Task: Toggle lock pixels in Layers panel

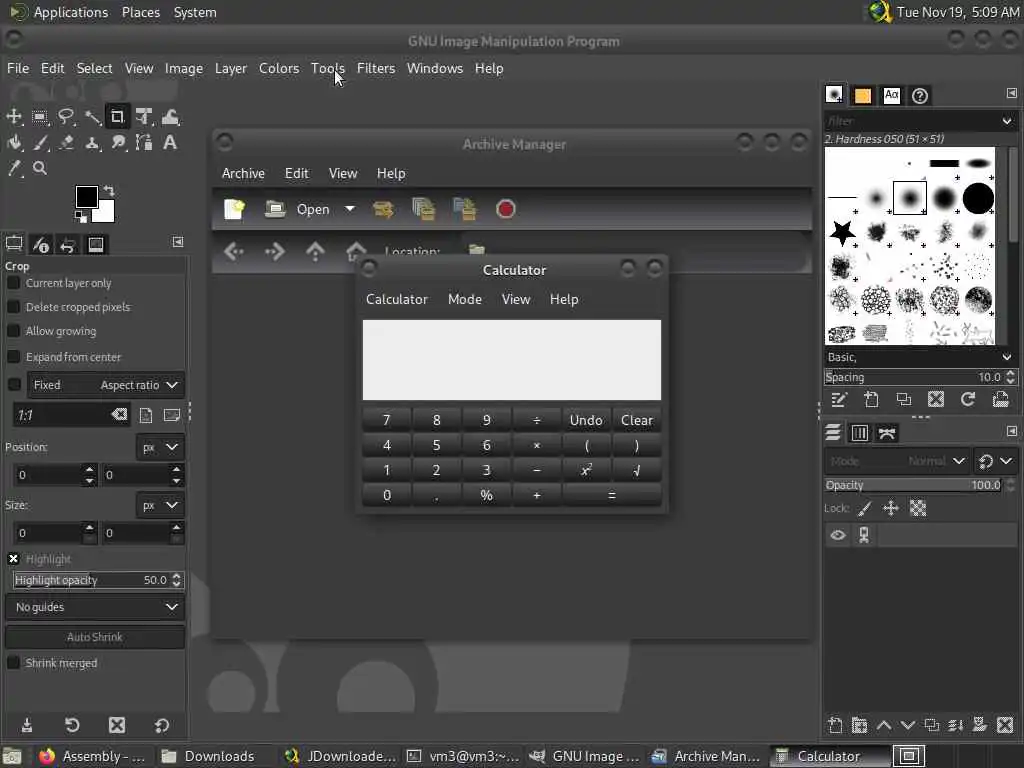Action: tap(865, 508)
